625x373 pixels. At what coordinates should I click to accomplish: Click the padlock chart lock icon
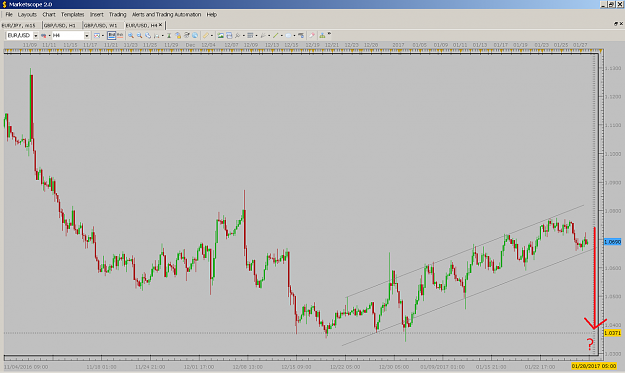178,35
